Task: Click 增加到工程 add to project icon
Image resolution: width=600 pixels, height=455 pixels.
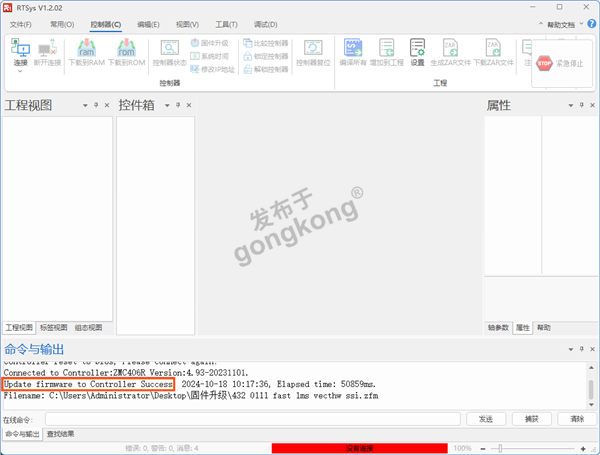Action: 387,48
